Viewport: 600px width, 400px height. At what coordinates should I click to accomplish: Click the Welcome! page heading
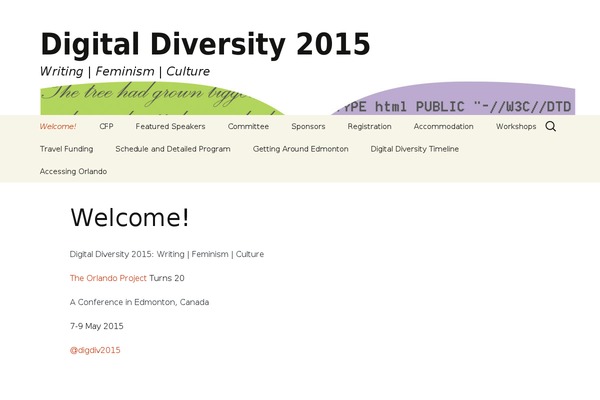tap(130, 217)
